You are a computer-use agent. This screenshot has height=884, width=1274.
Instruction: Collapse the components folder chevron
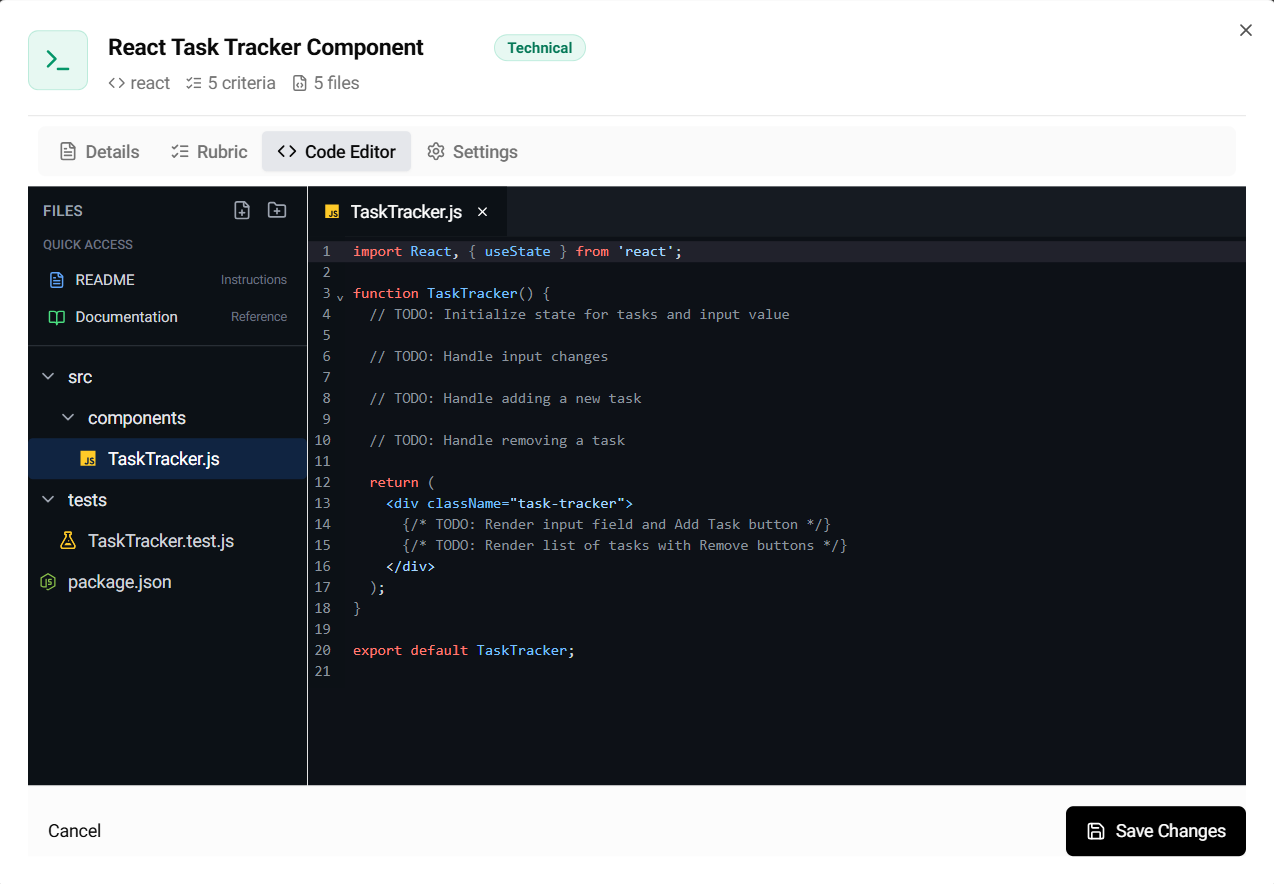pos(68,418)
